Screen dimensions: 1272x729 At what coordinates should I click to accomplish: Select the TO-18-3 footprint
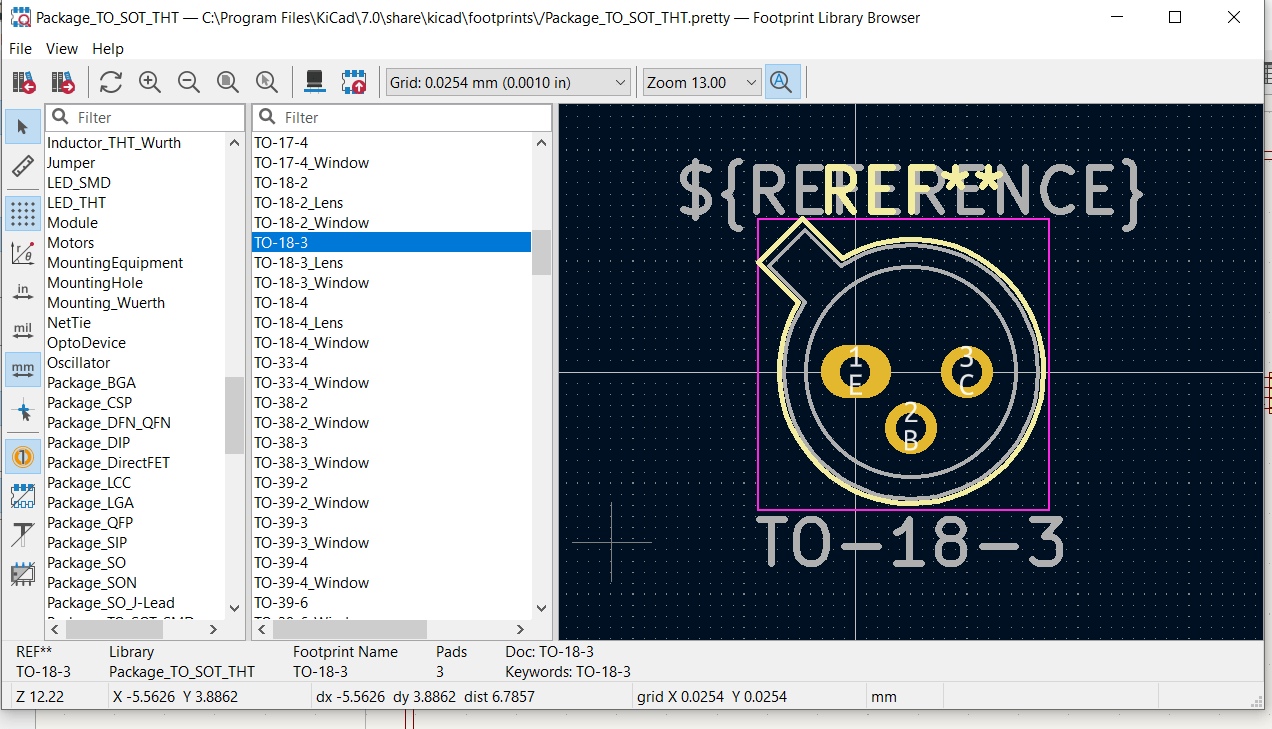391,243
